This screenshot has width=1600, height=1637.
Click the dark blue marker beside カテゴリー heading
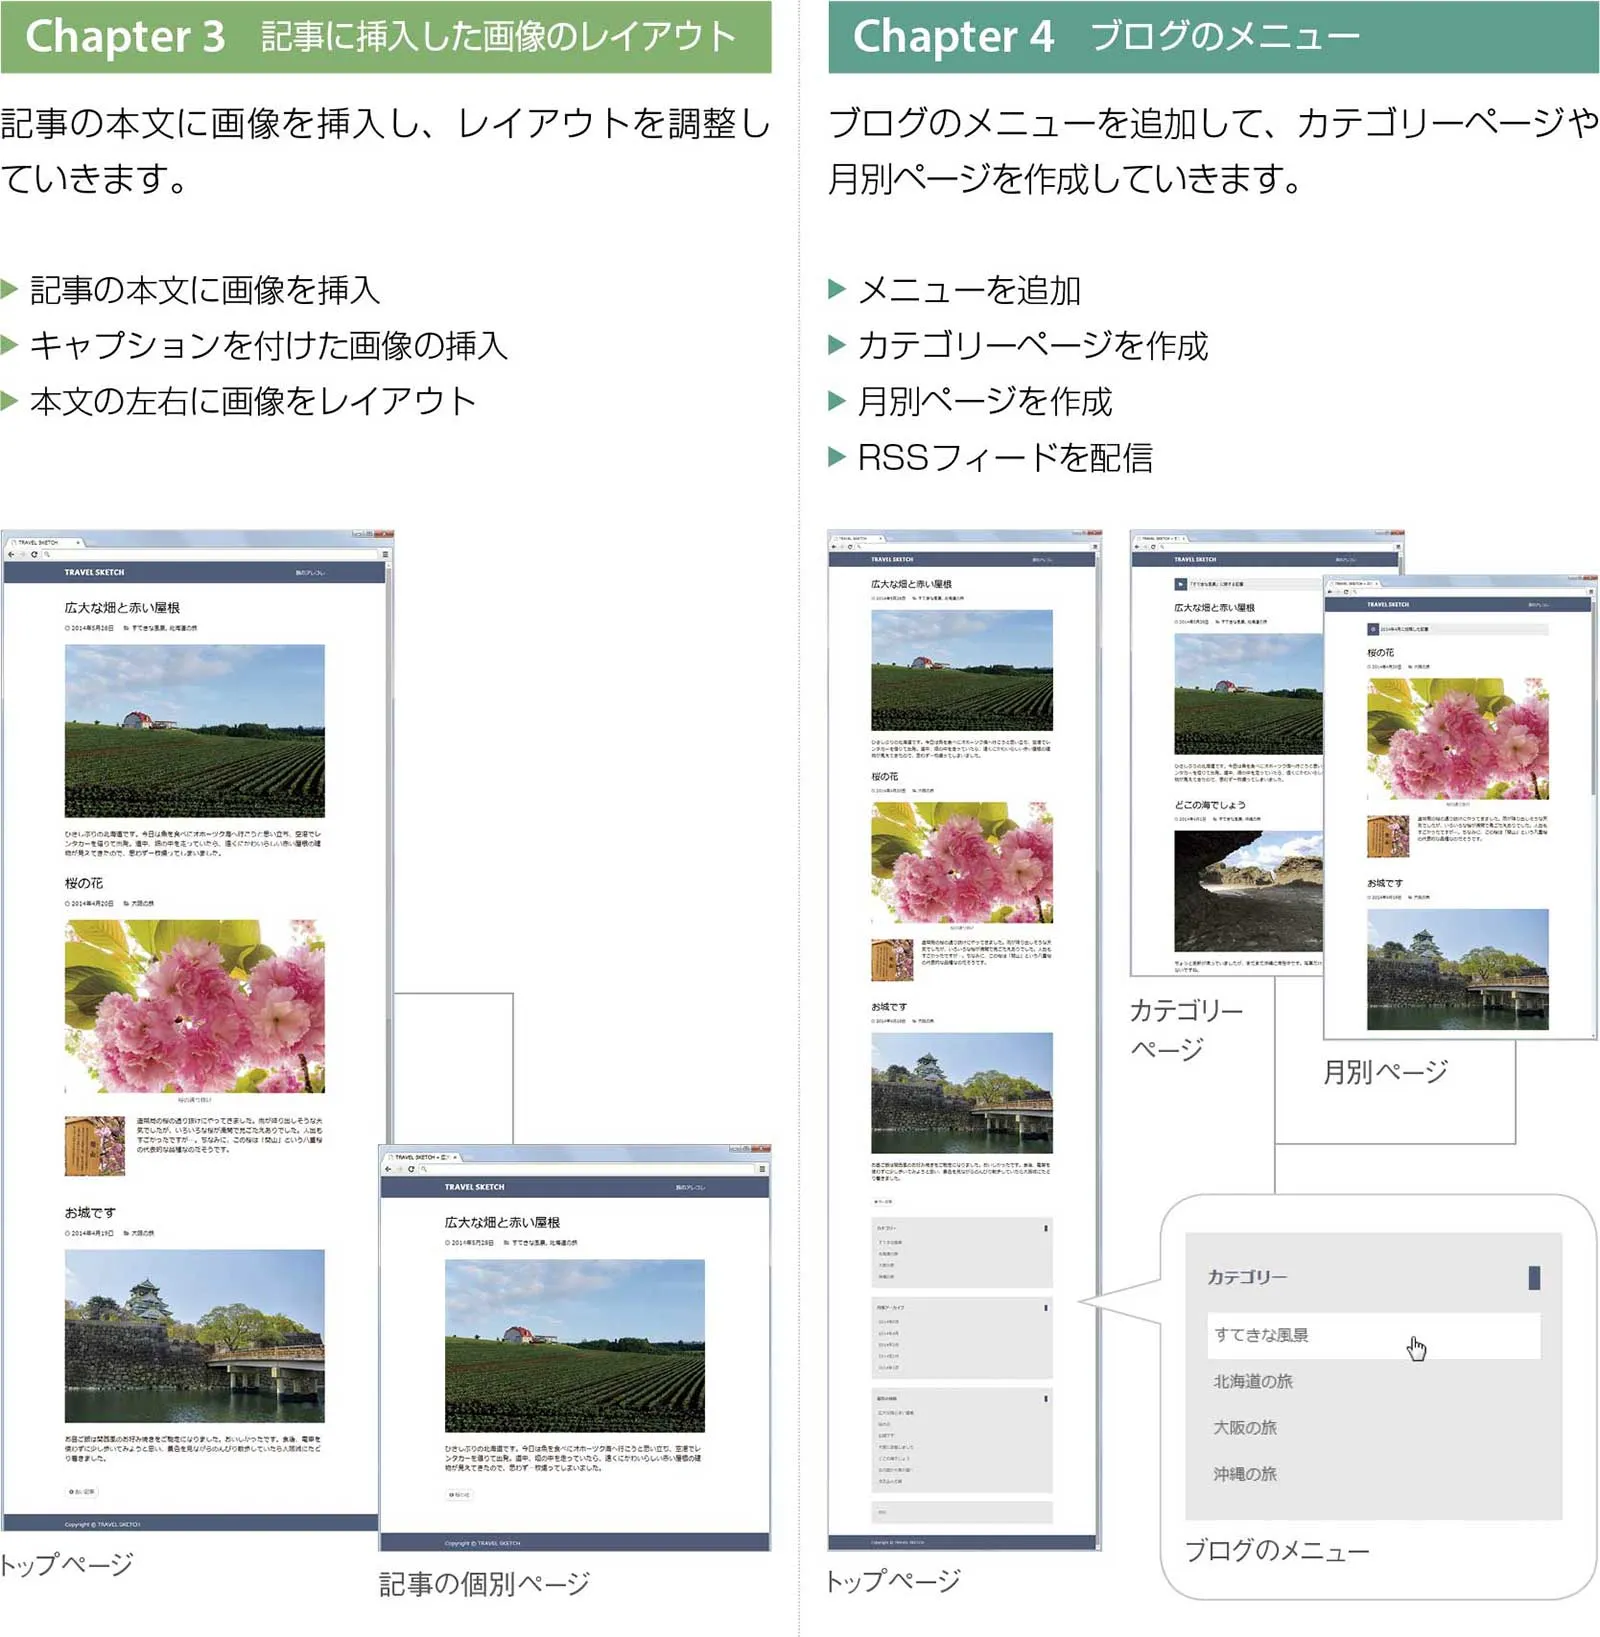(1534, 1277)
